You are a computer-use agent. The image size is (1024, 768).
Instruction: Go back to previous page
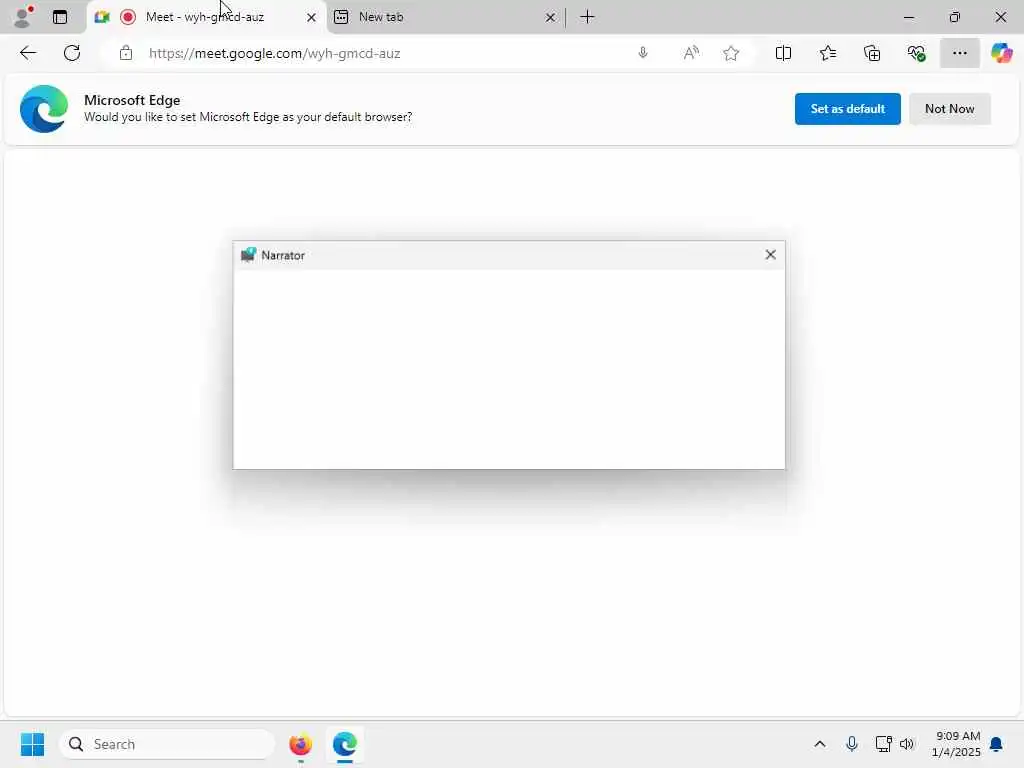pos(28,53)
